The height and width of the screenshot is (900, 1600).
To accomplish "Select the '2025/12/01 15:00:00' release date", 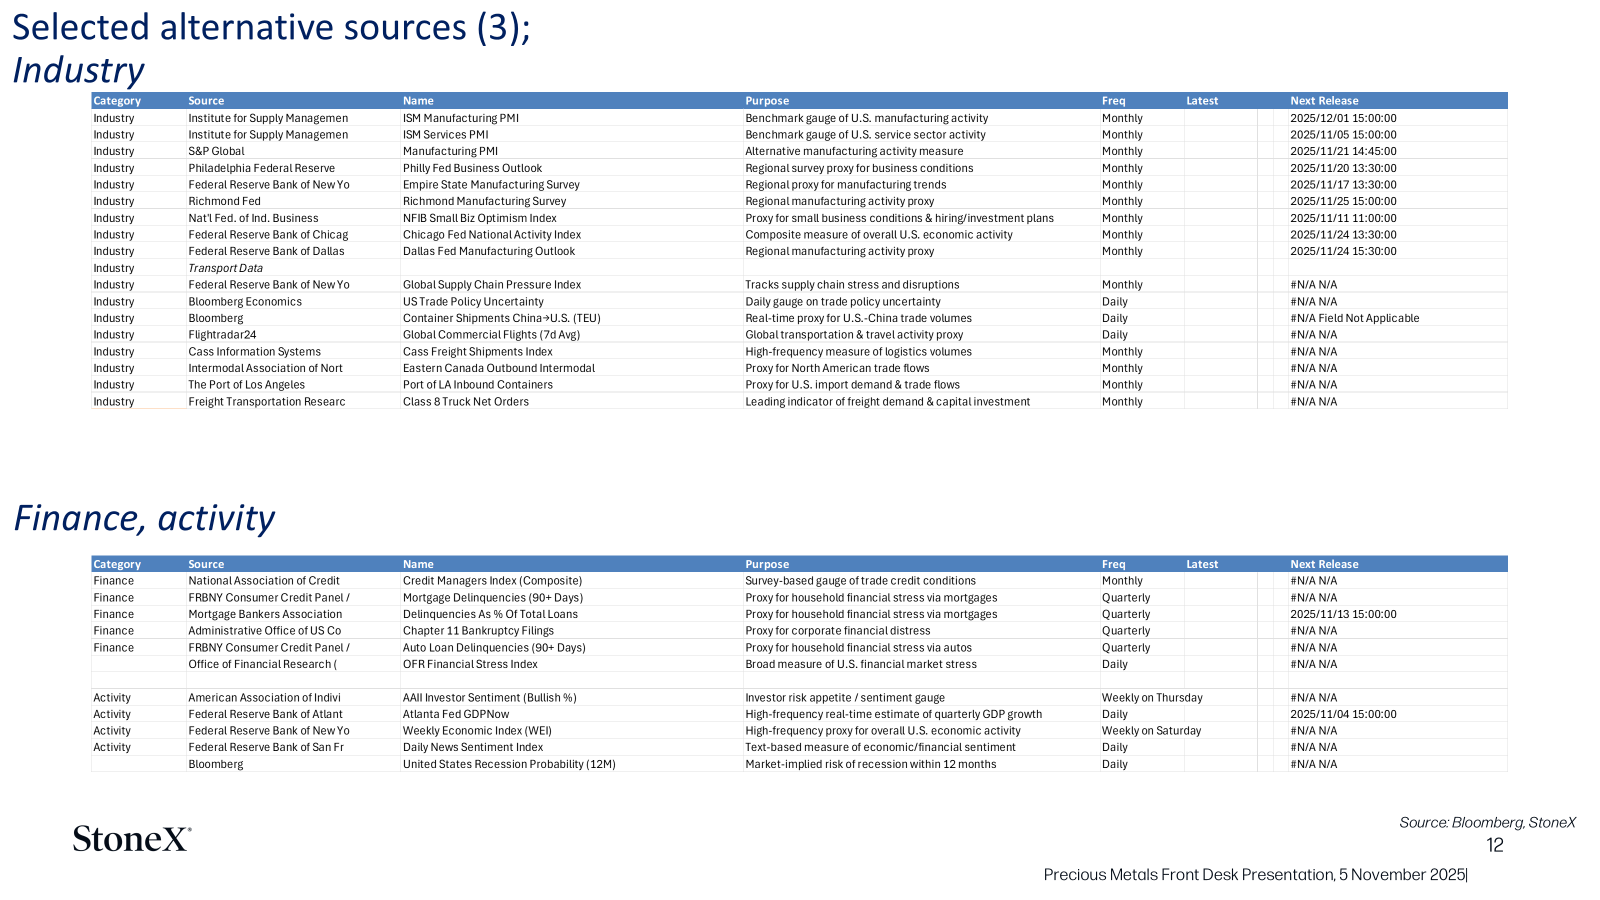I will point(1343,118).
